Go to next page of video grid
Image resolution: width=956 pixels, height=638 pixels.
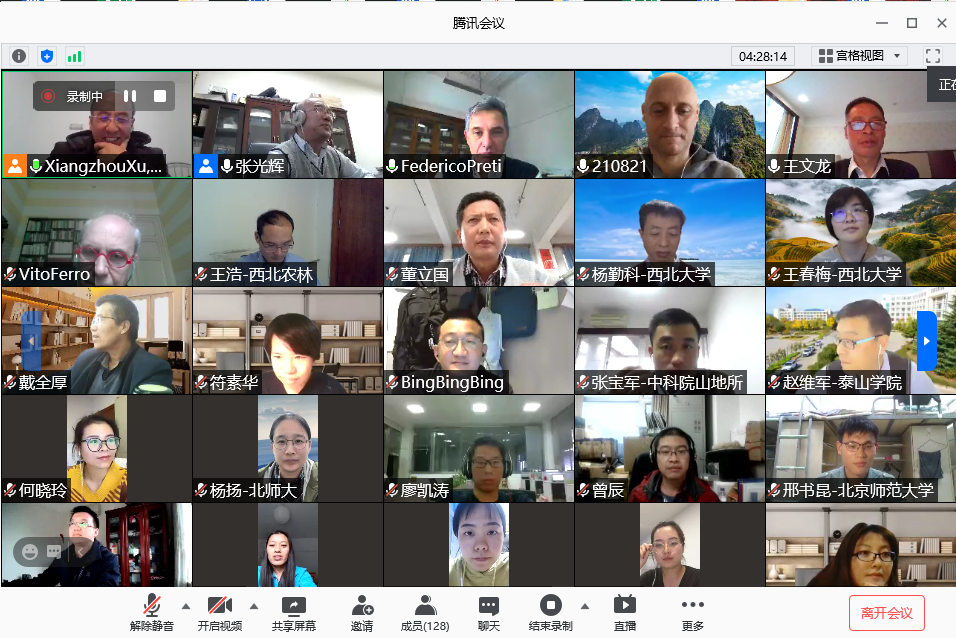[926, 341]
